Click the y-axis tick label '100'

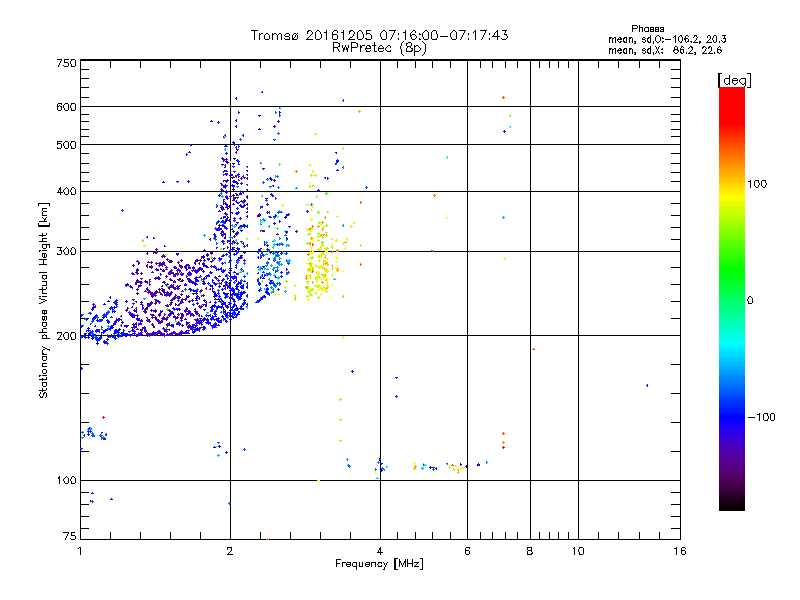[66, 480]
